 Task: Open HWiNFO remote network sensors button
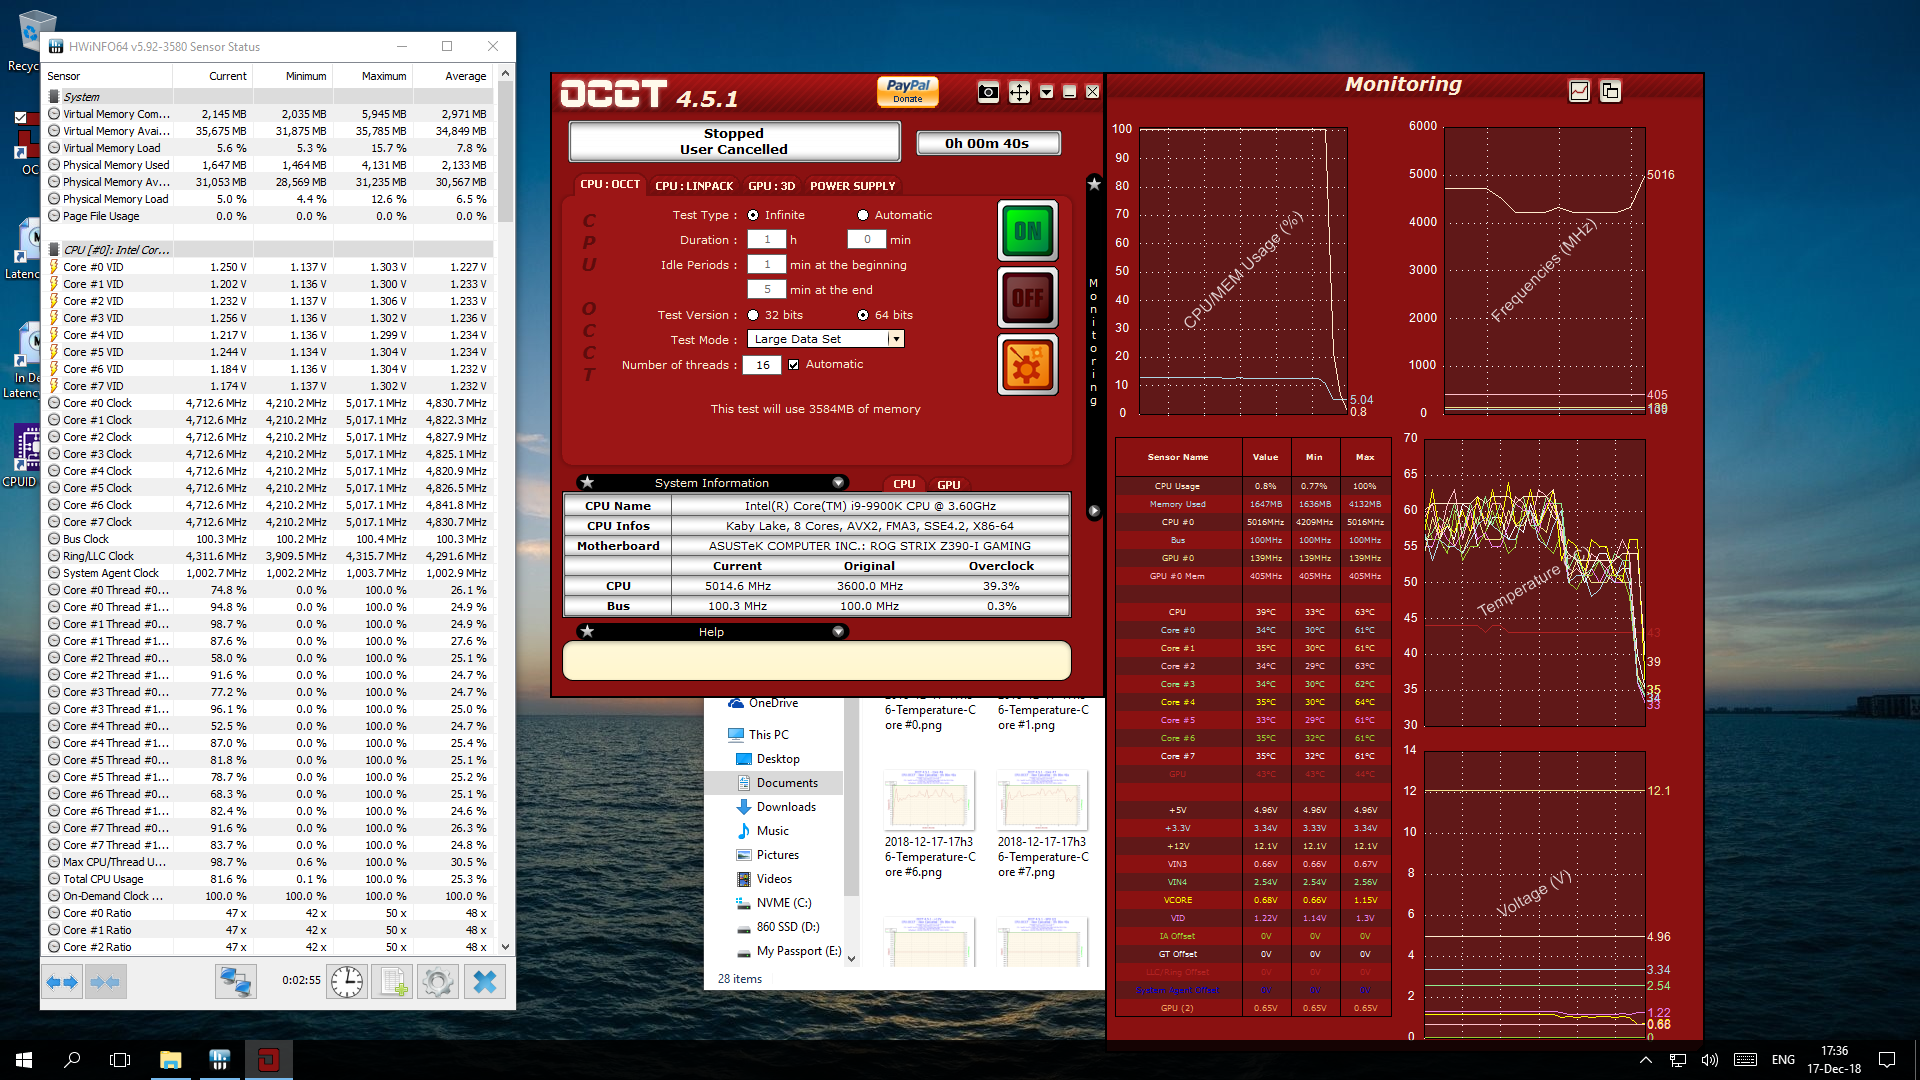pos(235,982)
